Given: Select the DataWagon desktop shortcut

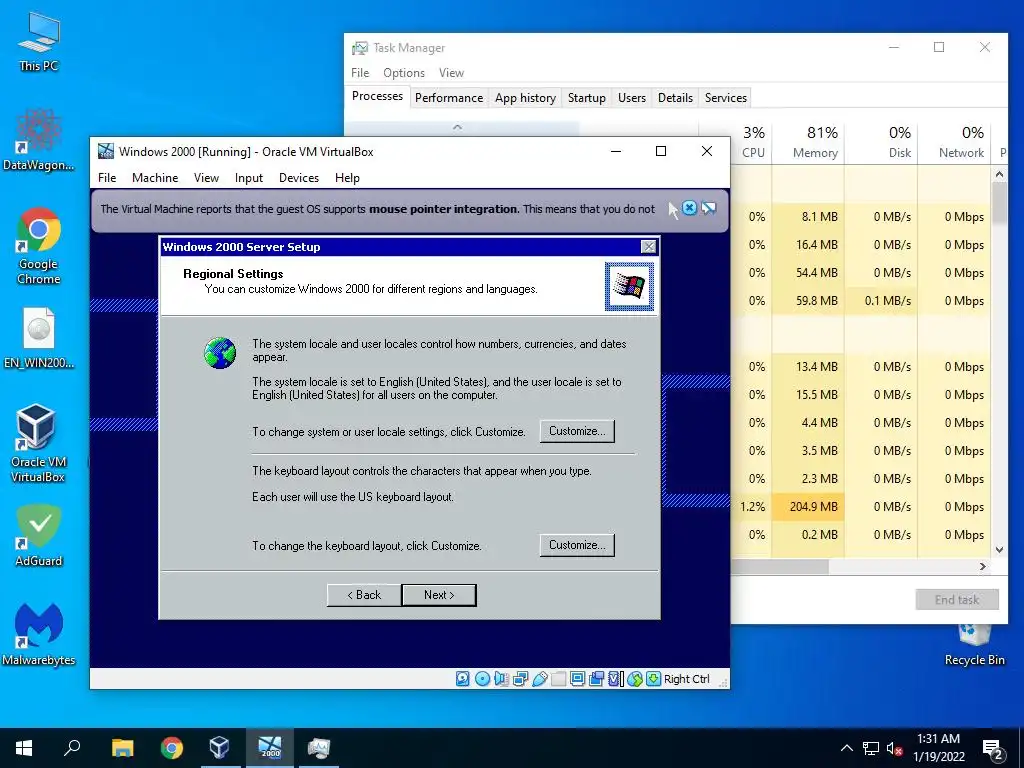Looking at the screenshot, I should [x=39, y=140].
